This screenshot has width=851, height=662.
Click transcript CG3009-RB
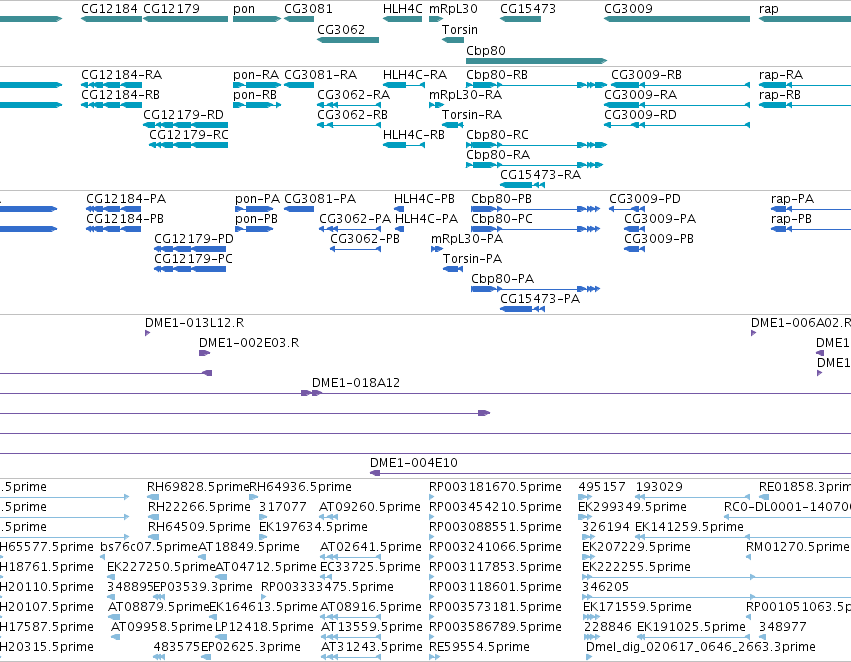[646, 74]
